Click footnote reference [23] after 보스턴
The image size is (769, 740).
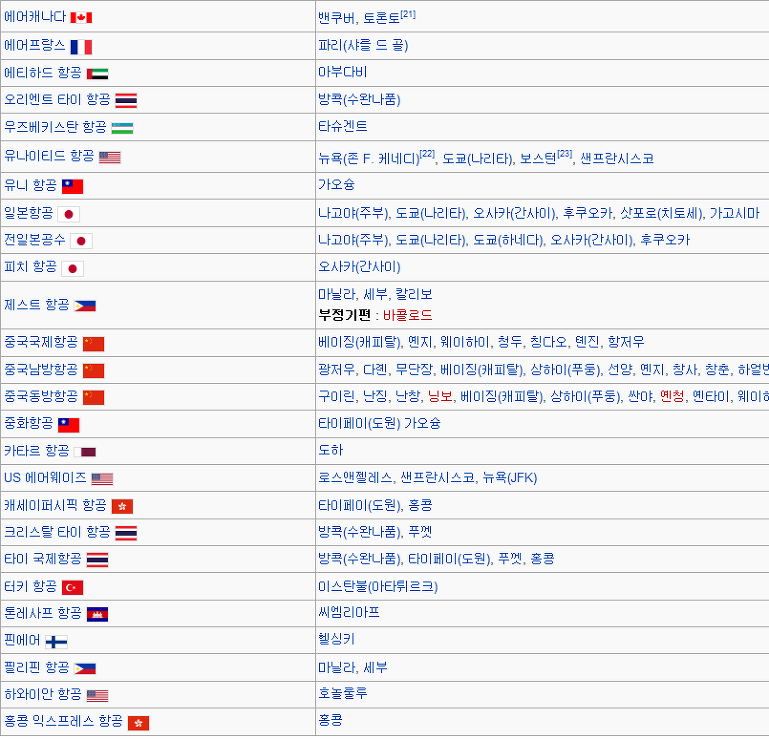pyautogui.click(x=564, y=154)
